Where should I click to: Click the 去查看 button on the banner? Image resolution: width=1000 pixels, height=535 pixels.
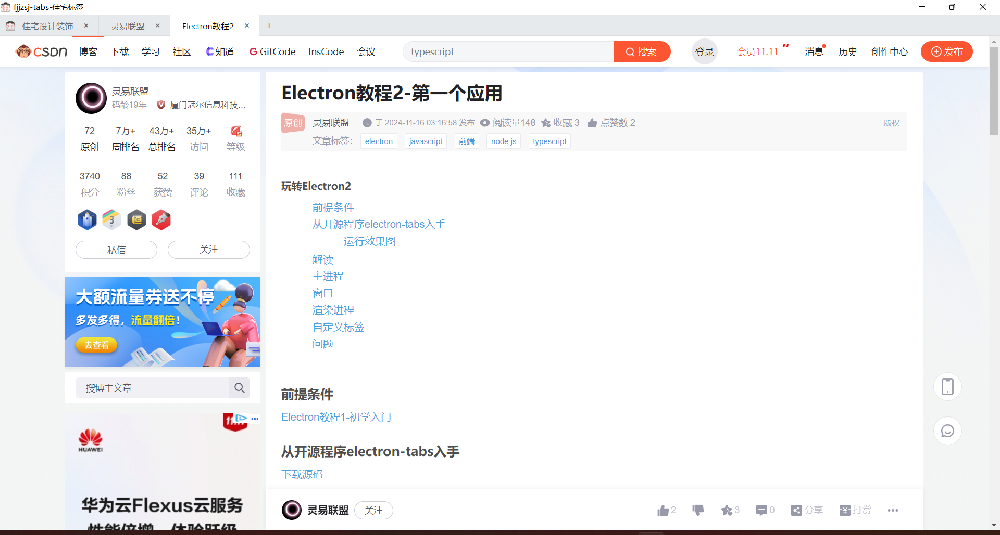pyautogui.click(x=97, y=345)
